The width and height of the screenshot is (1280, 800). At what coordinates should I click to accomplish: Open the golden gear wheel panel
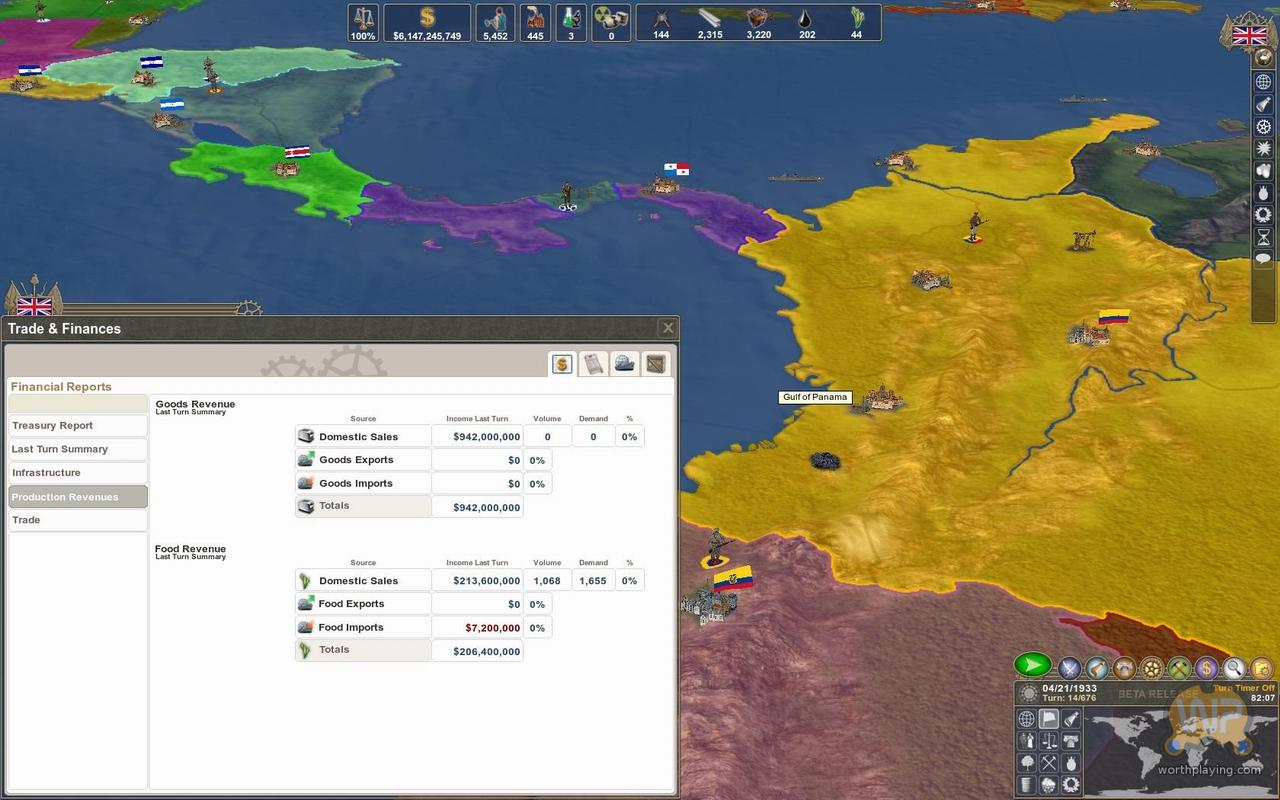(1152, 667)
